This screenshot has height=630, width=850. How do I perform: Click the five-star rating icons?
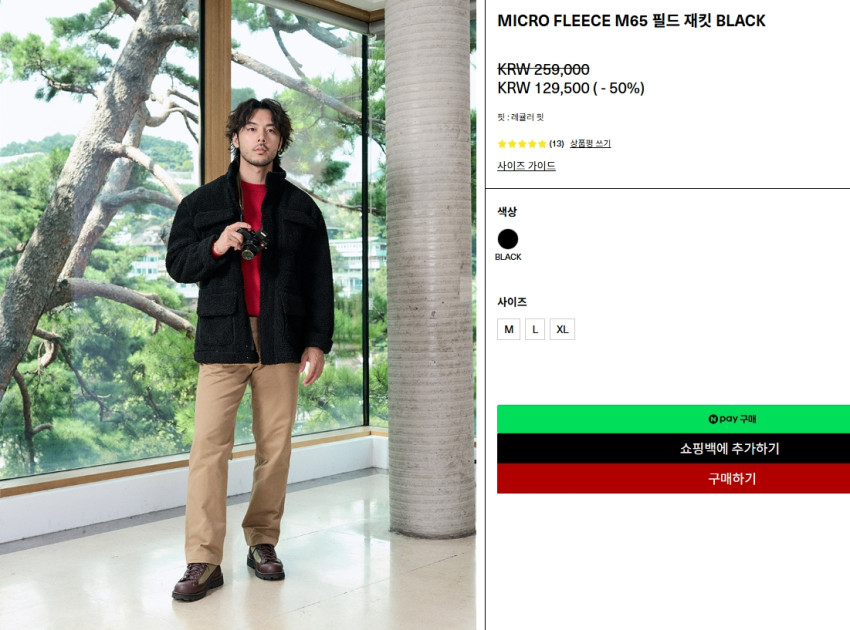(x=522, y=144)
